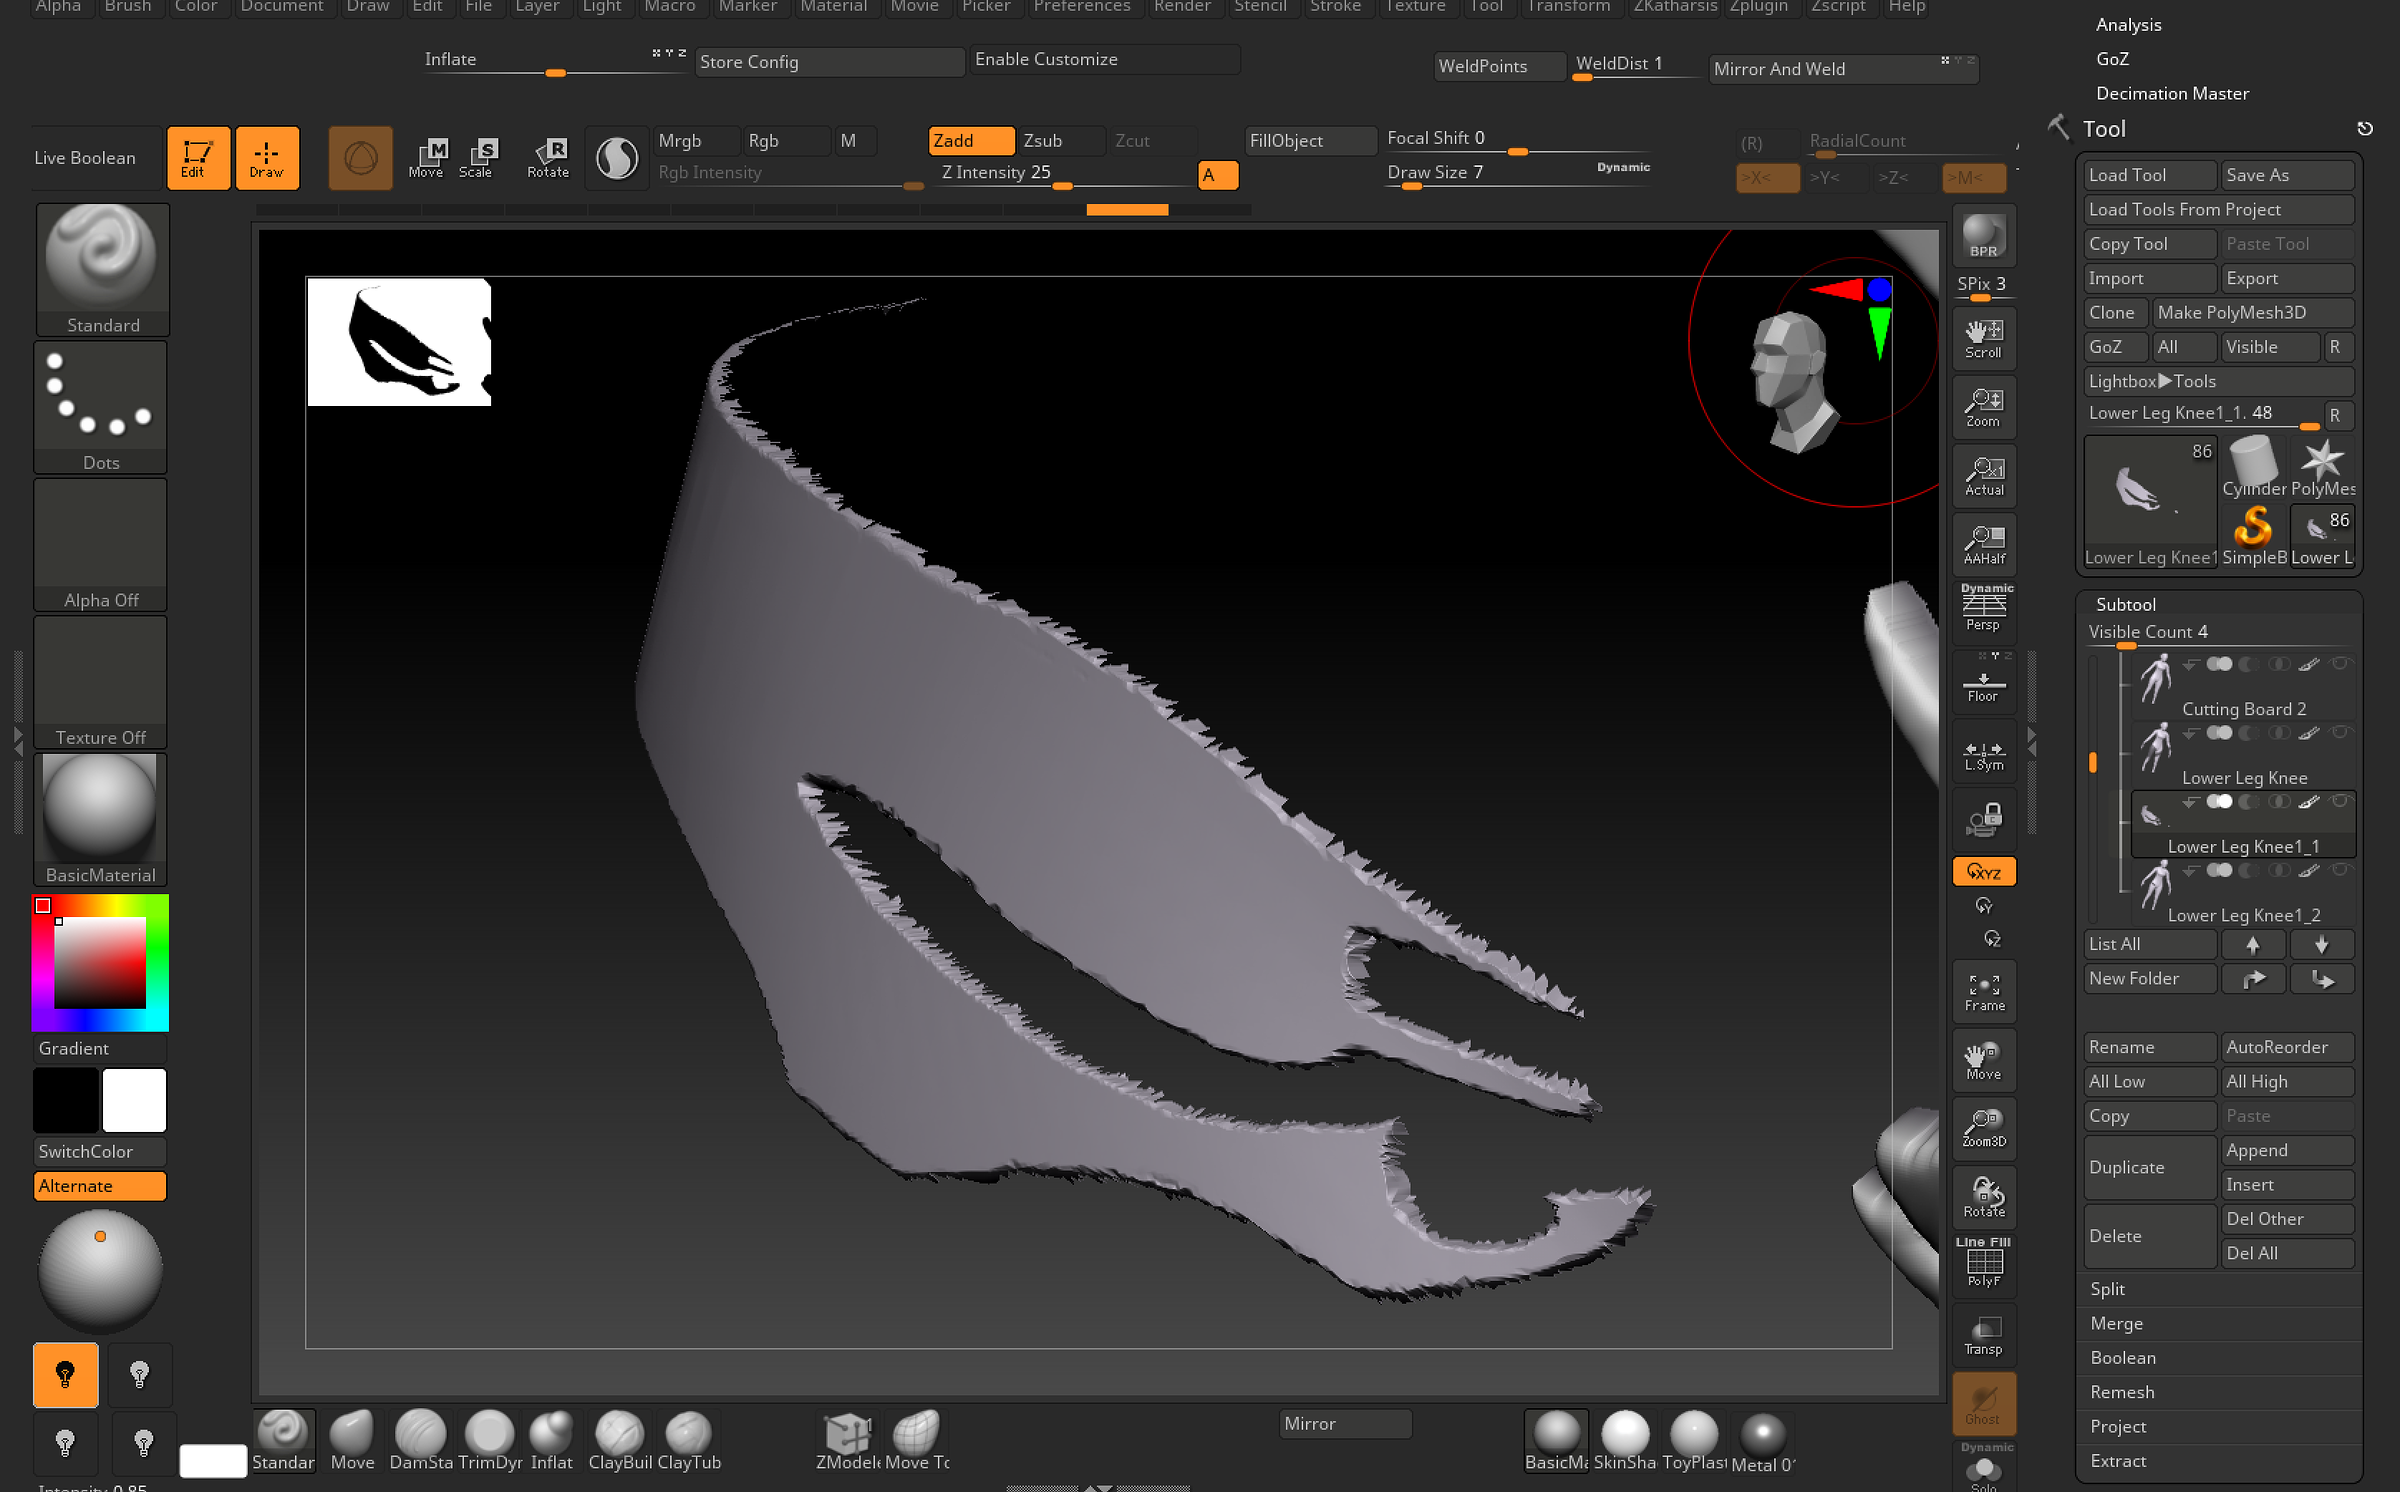Screen dimensions: 2400x1492
Task: Click the BPR render button
Action: tap(1984, 242)
